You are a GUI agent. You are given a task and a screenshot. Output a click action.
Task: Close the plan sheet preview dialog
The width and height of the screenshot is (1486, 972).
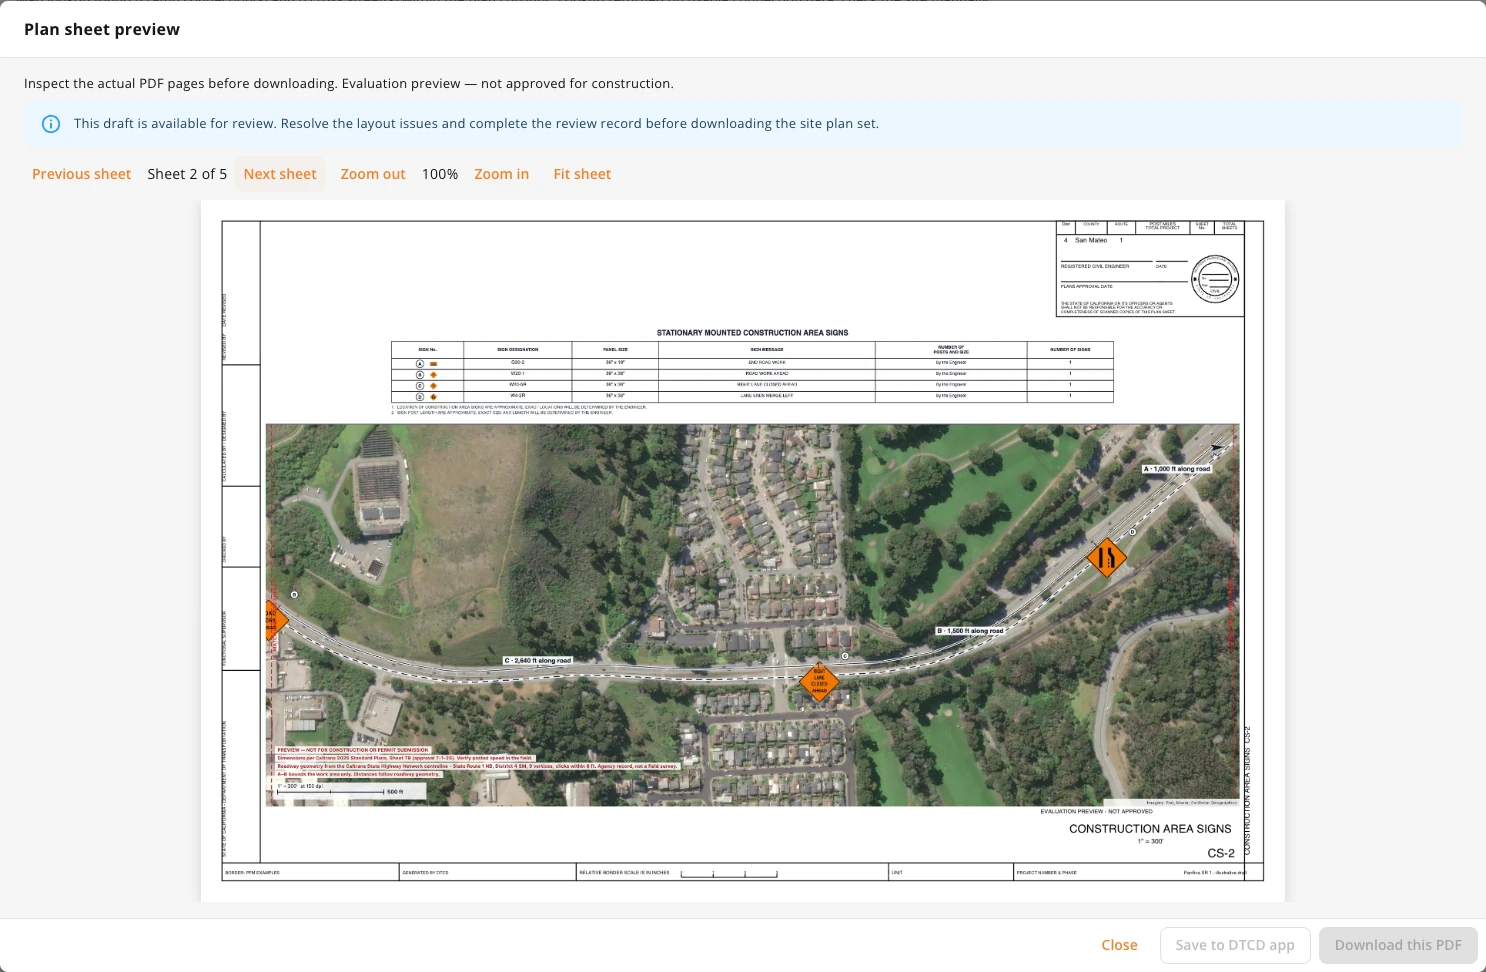coord(1120,945)
